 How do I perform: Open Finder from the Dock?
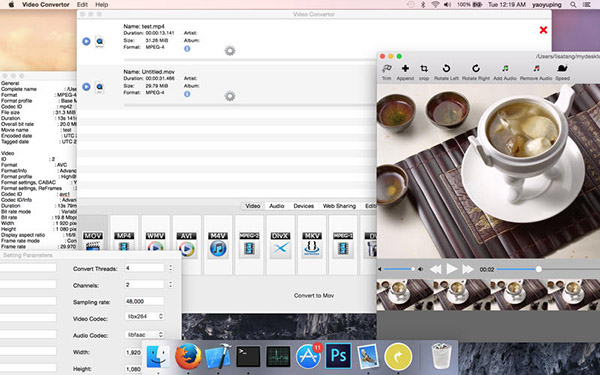point(158,356)
